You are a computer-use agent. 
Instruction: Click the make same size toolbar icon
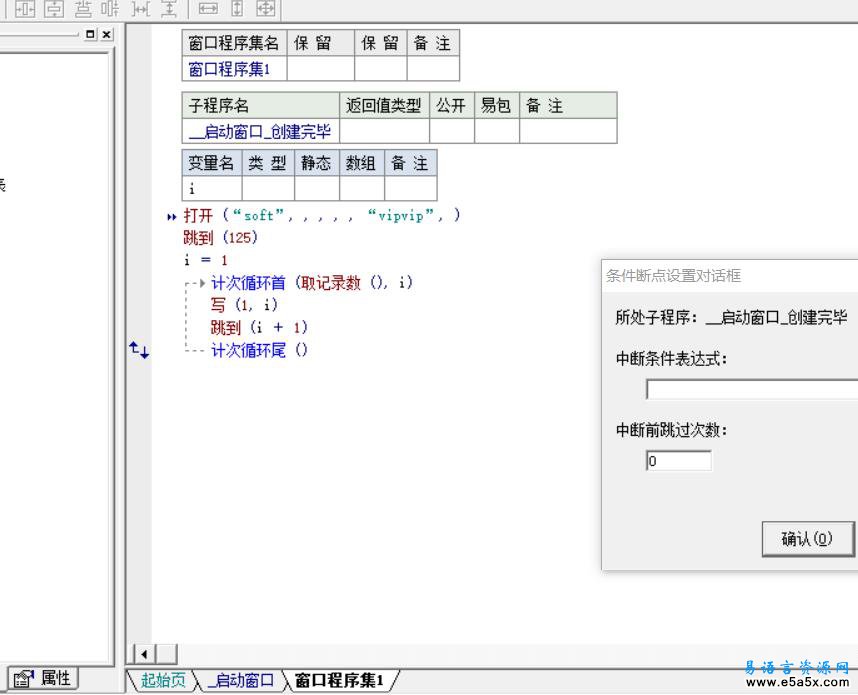(266, 8)
